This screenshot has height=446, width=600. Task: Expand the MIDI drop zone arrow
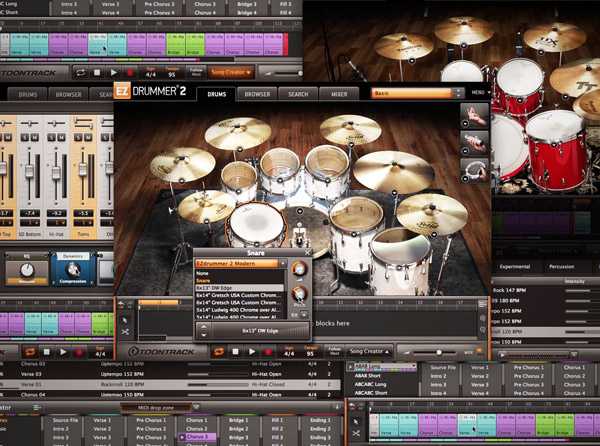point(196,407)
